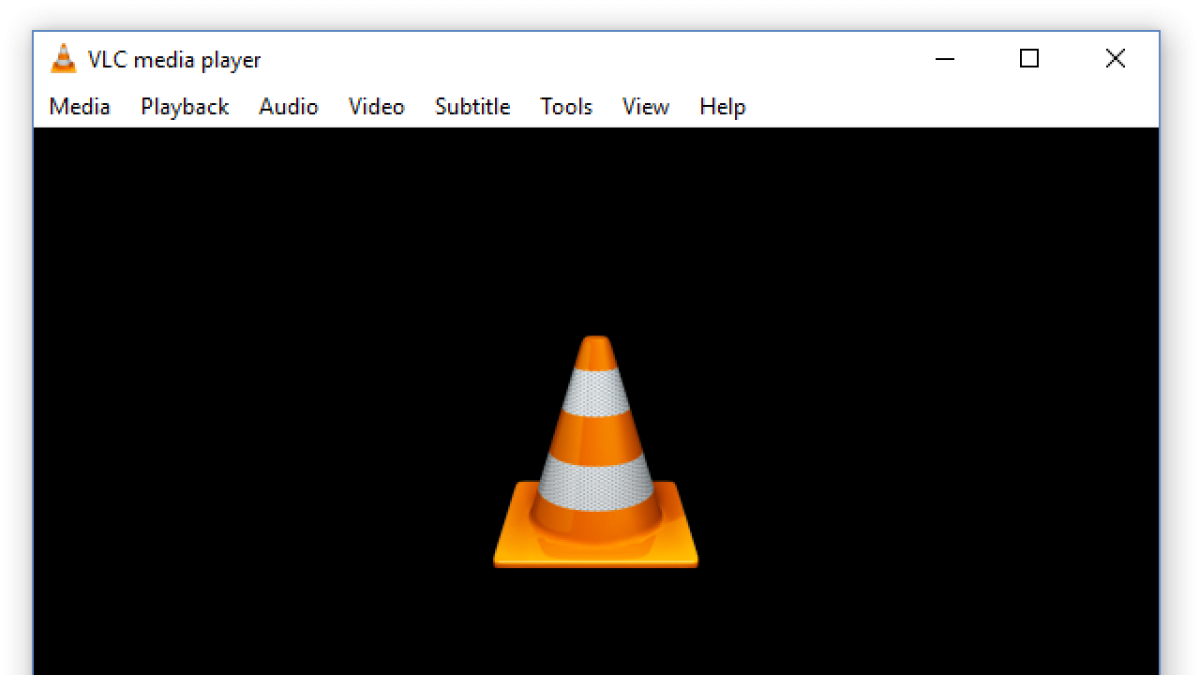The width and height of the screenshot is (1200, 675).
Task: Click the top orange tip of the cone
Action: [596, 350]
